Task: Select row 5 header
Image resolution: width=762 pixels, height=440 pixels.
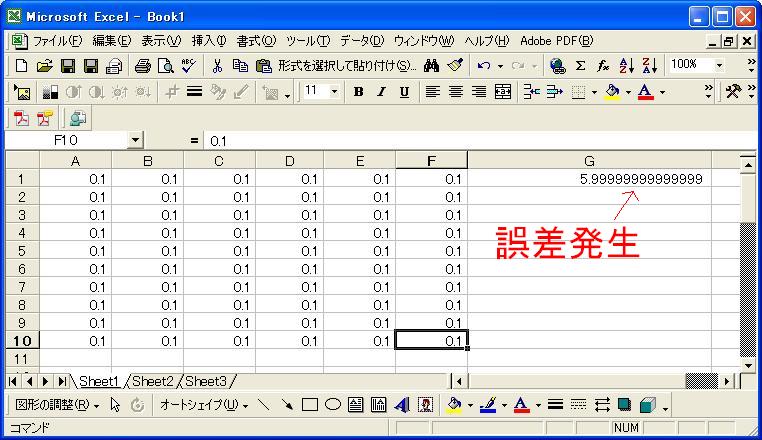Action: pos(22,251)
